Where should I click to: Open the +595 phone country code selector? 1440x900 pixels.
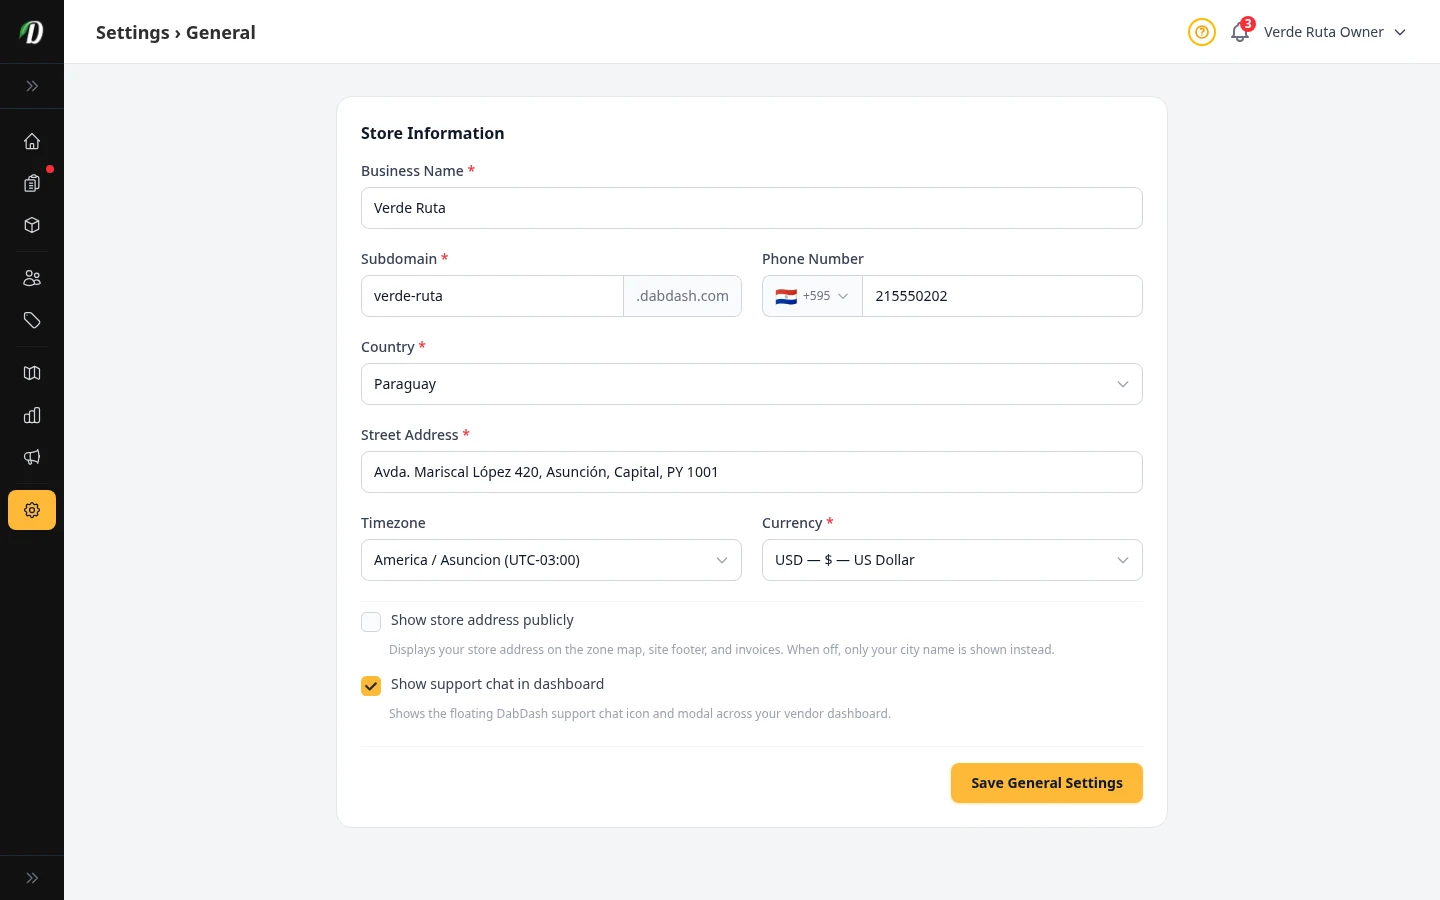(x=812, y=296)
